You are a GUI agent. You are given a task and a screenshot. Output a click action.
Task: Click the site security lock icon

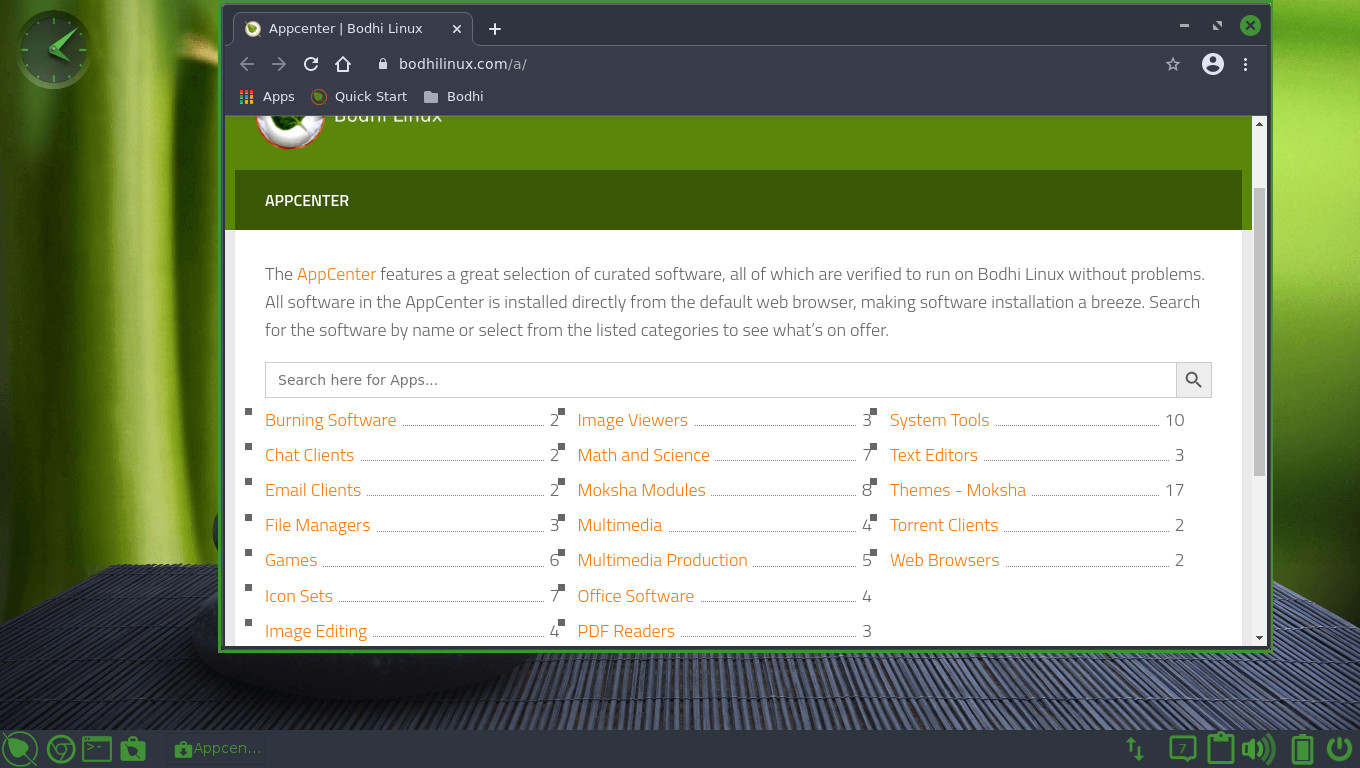coord(381,64)
